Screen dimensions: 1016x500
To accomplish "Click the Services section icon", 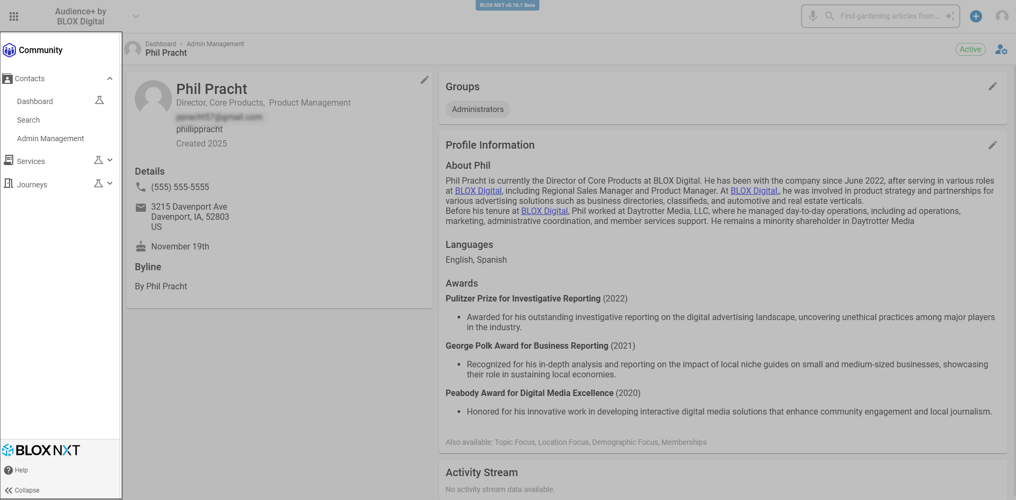I will pos(8,160).
